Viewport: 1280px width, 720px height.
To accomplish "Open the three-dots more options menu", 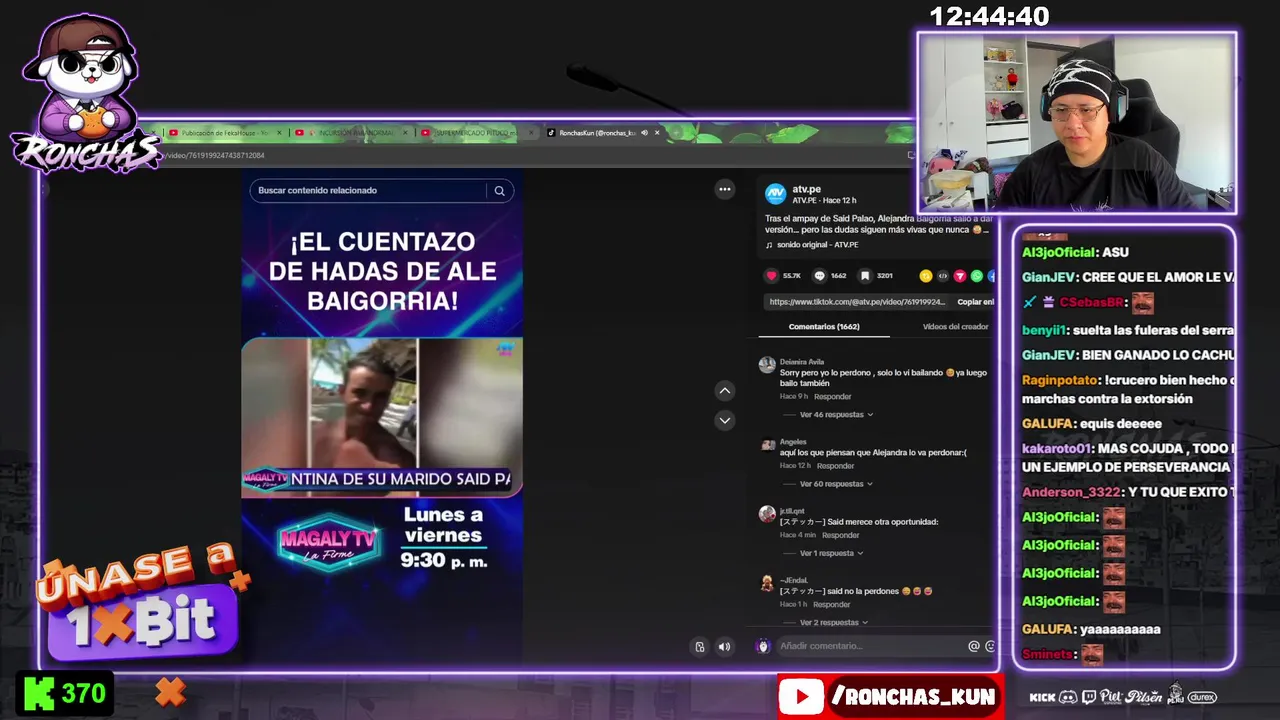I will (725, 189).
